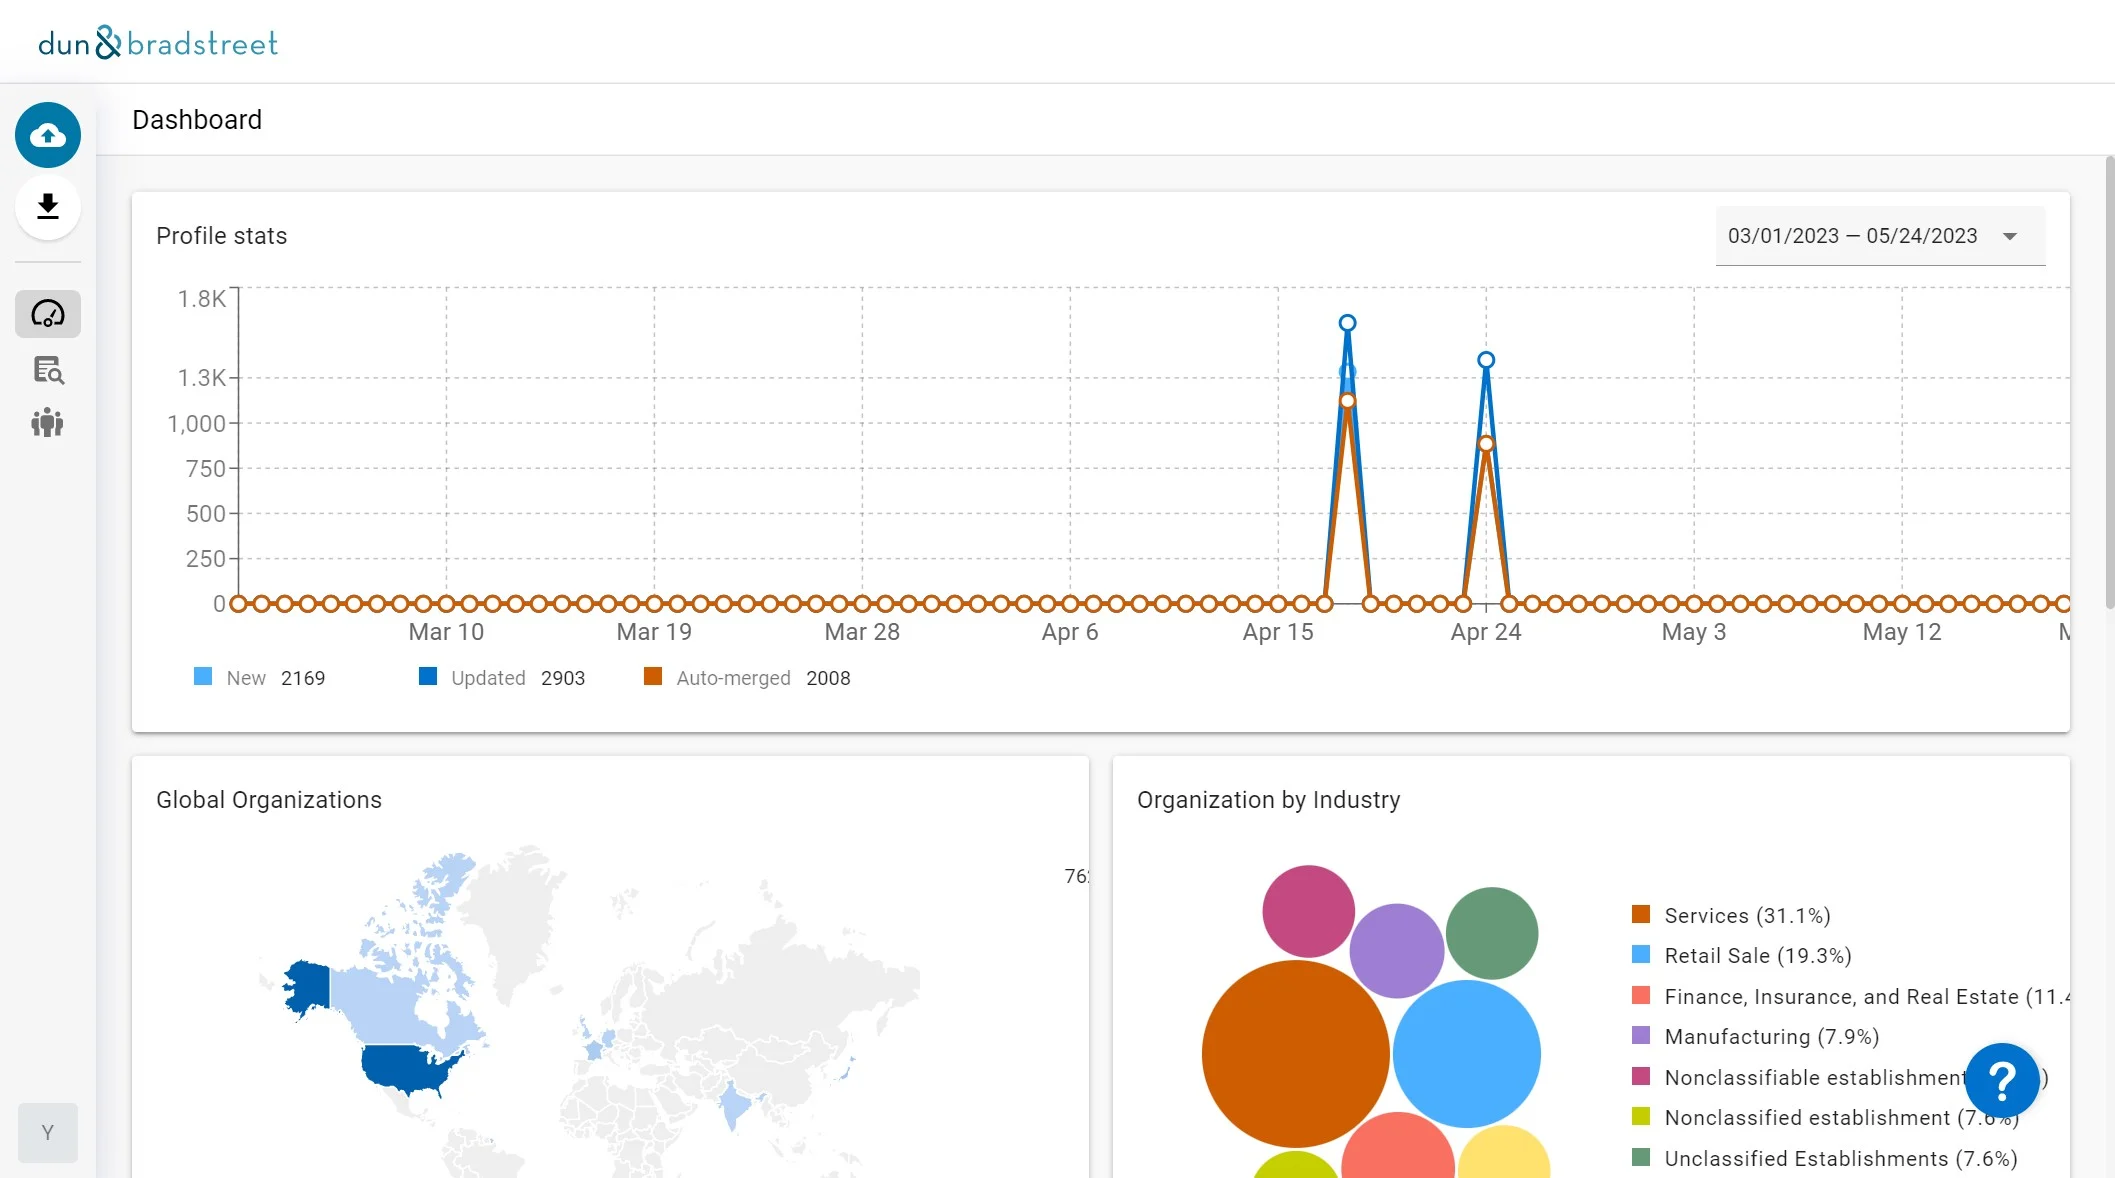Screen dimensions: 2115x1178
Task: Click India on the world map
Action: [x=734, y=1105]
